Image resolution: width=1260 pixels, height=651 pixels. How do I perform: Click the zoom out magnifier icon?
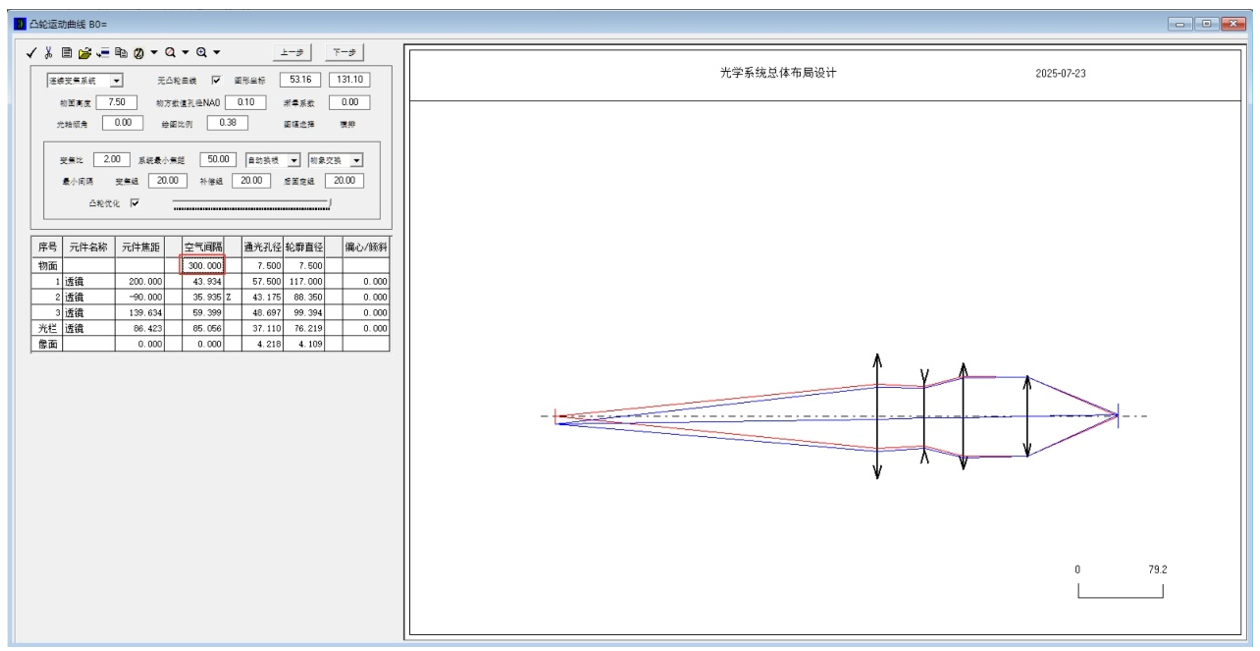pos(170,52)
